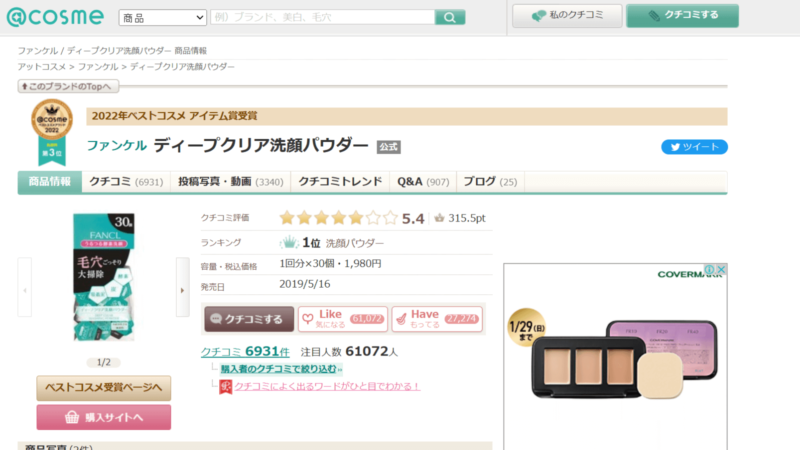Click the green クチコミする header button
Screen dimensions: 800x450
coord(682,15)
